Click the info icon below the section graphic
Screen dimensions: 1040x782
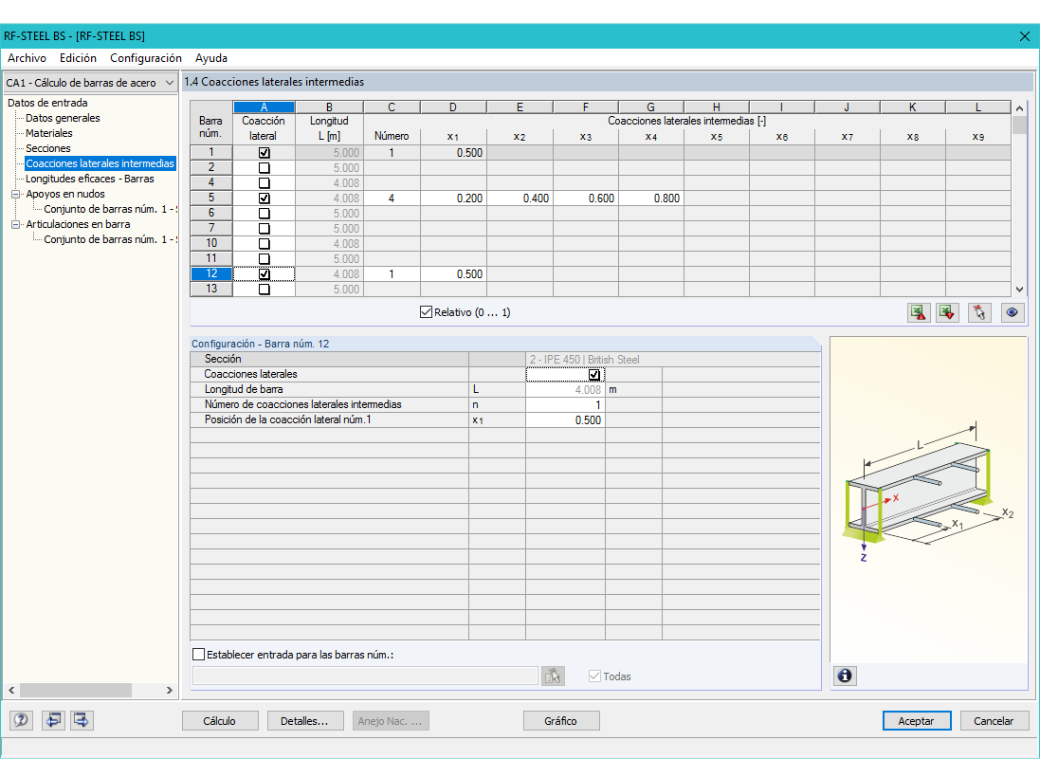(845, 675)
